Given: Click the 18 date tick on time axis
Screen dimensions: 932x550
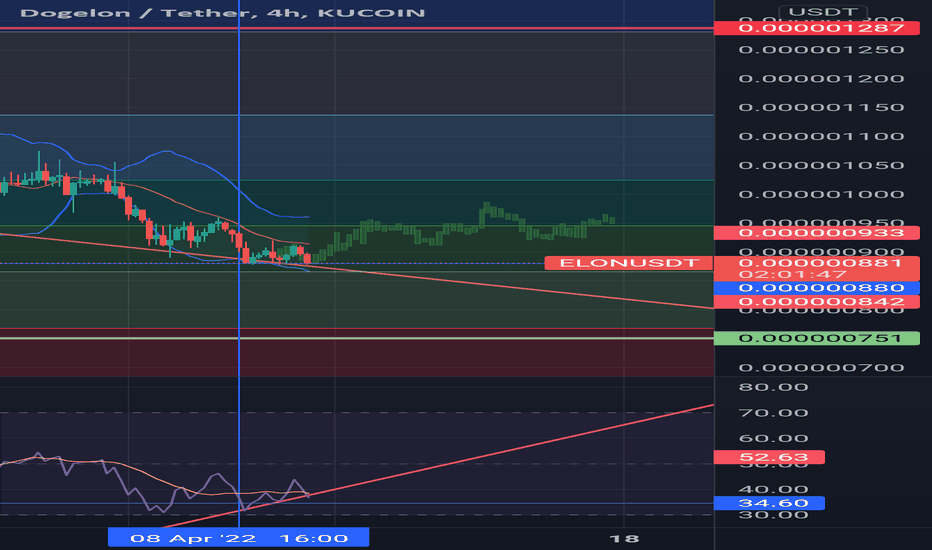Looking at the screenshot, I should pyautogui.click(x=624, y=539).
